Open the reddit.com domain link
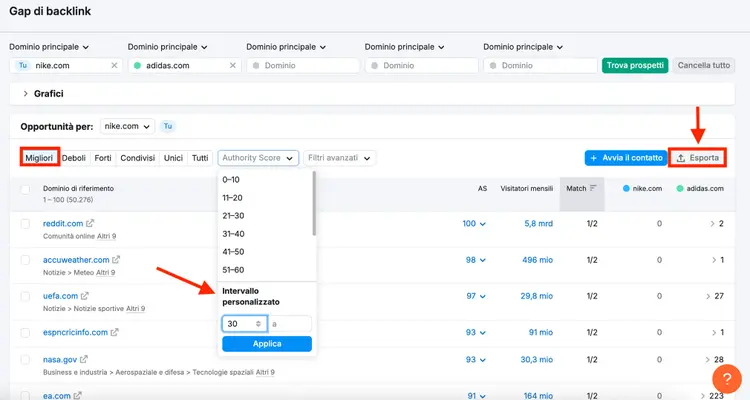750x400 pixels. pos(63,223)
